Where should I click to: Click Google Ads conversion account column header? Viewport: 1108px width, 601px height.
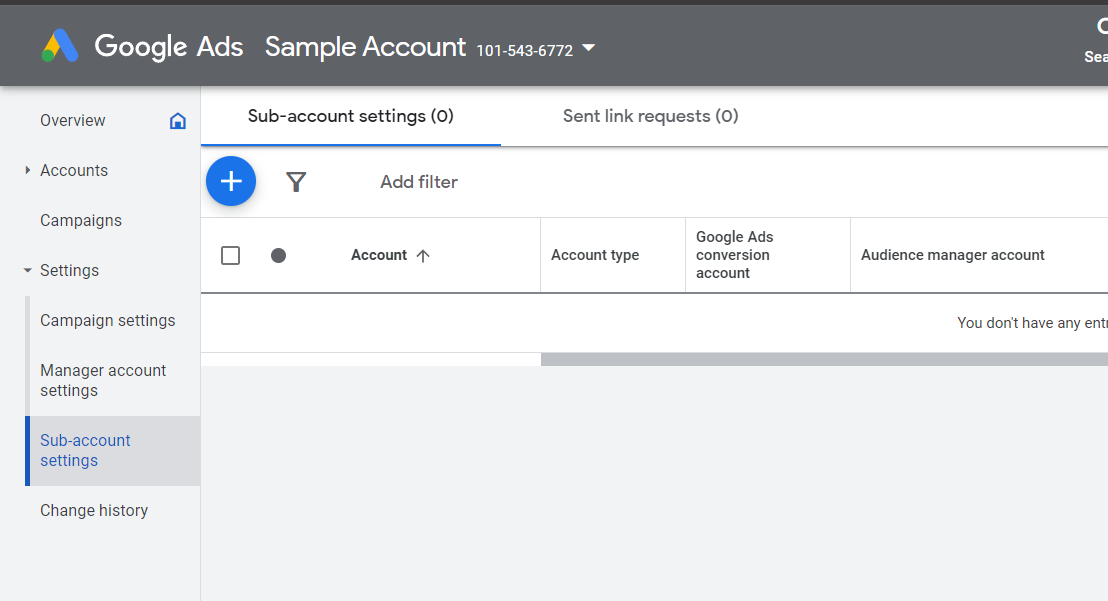[x=735, y=255]
